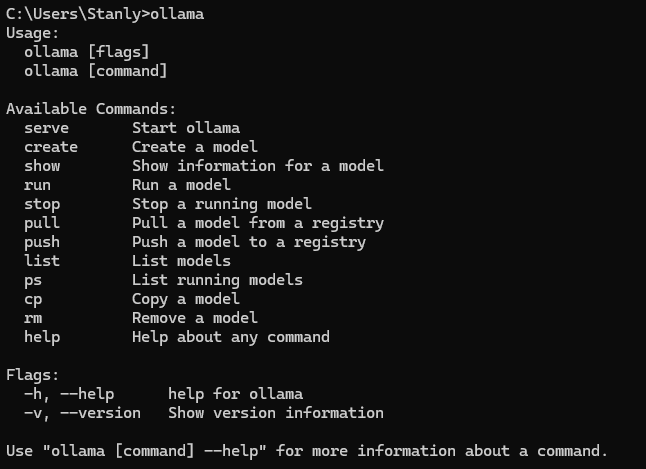This screenshot has width=646, height=469.
Task: Click the 'Help about any command' description
Action: 231,337
